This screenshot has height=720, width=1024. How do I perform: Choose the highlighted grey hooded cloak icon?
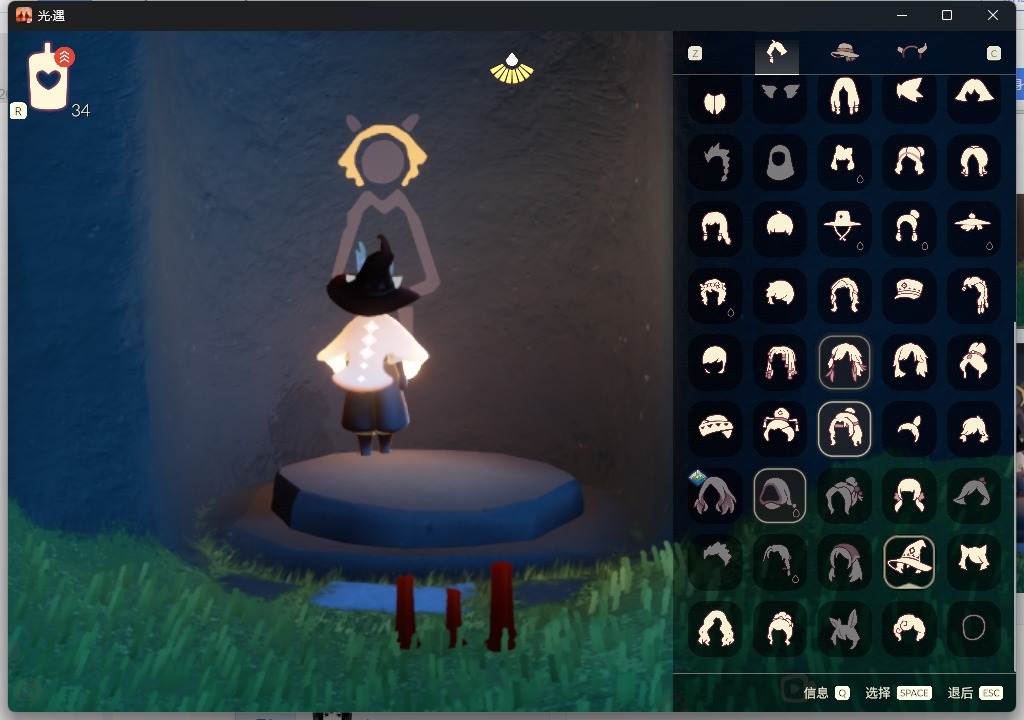pyautogui.click(x=780, y=495)
